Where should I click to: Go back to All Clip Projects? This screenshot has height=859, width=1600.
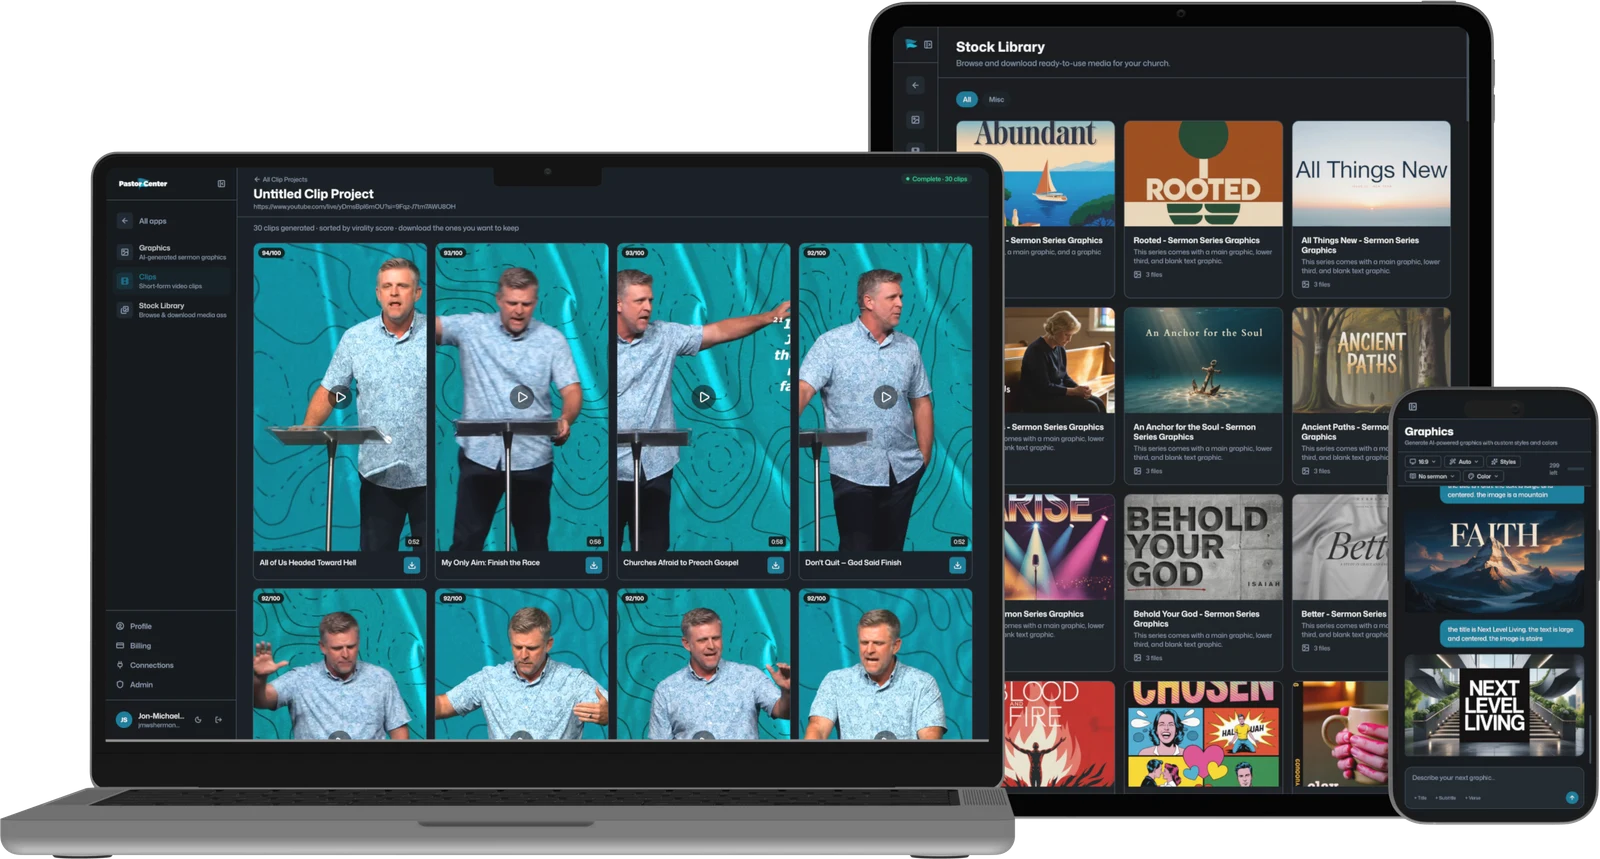click(x=281, y=180)
